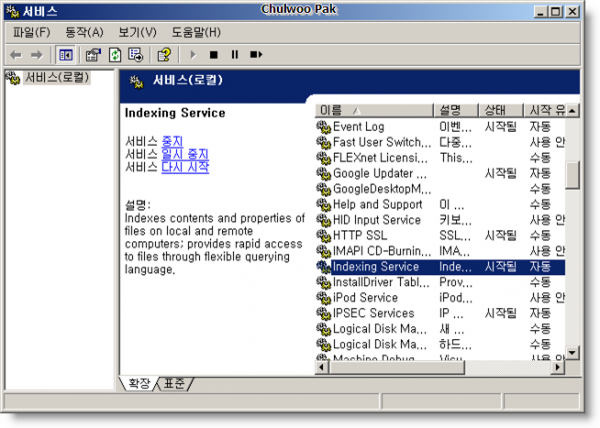Open the 파일(F) menu
600x428 pixels.
click(x=32, y=32)
